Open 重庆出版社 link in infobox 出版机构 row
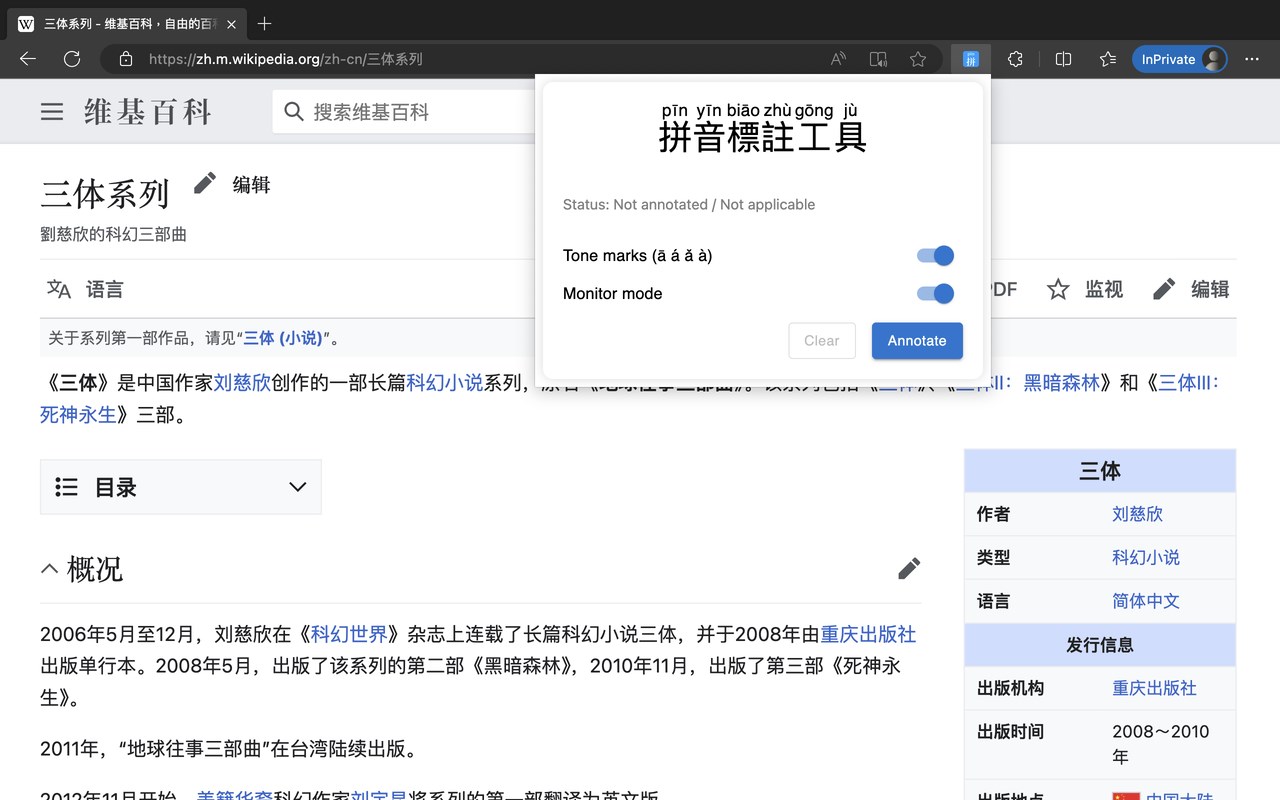Image resolution: width=1280 pixels, height=800 pixels. click(1154, 688)
